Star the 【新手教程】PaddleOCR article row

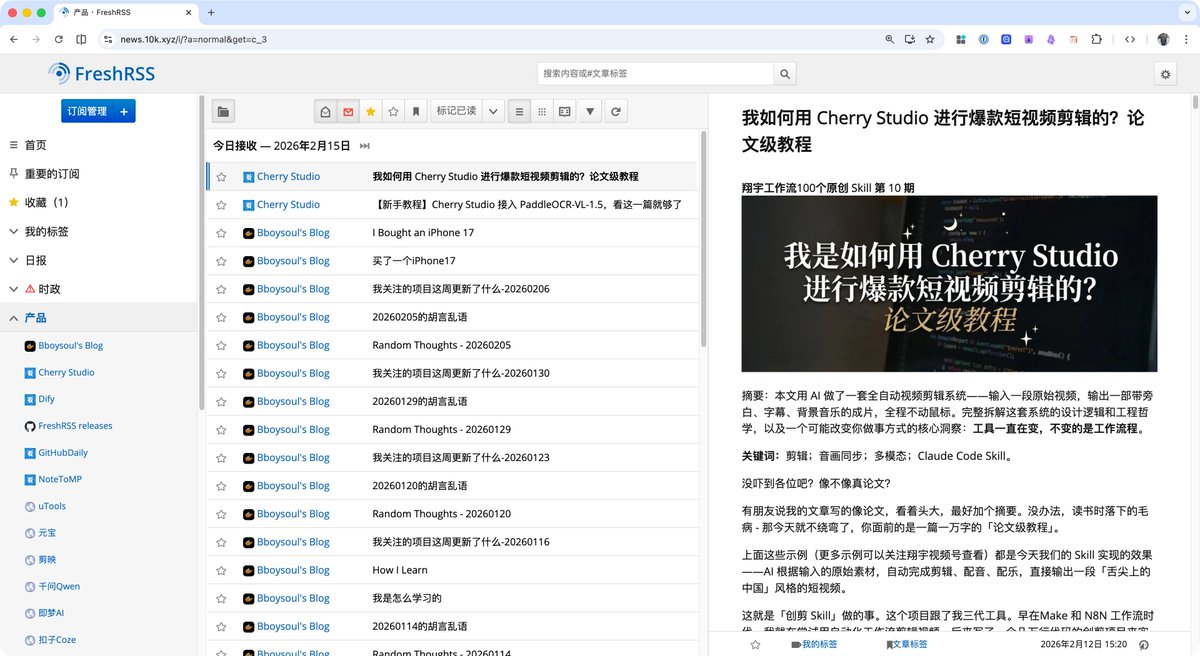221,205
